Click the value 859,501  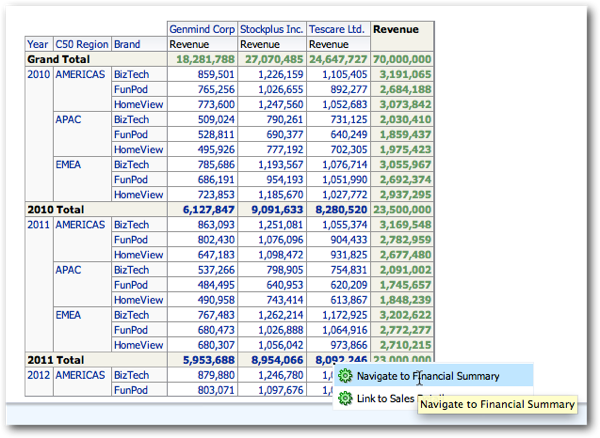click(216, 74)
